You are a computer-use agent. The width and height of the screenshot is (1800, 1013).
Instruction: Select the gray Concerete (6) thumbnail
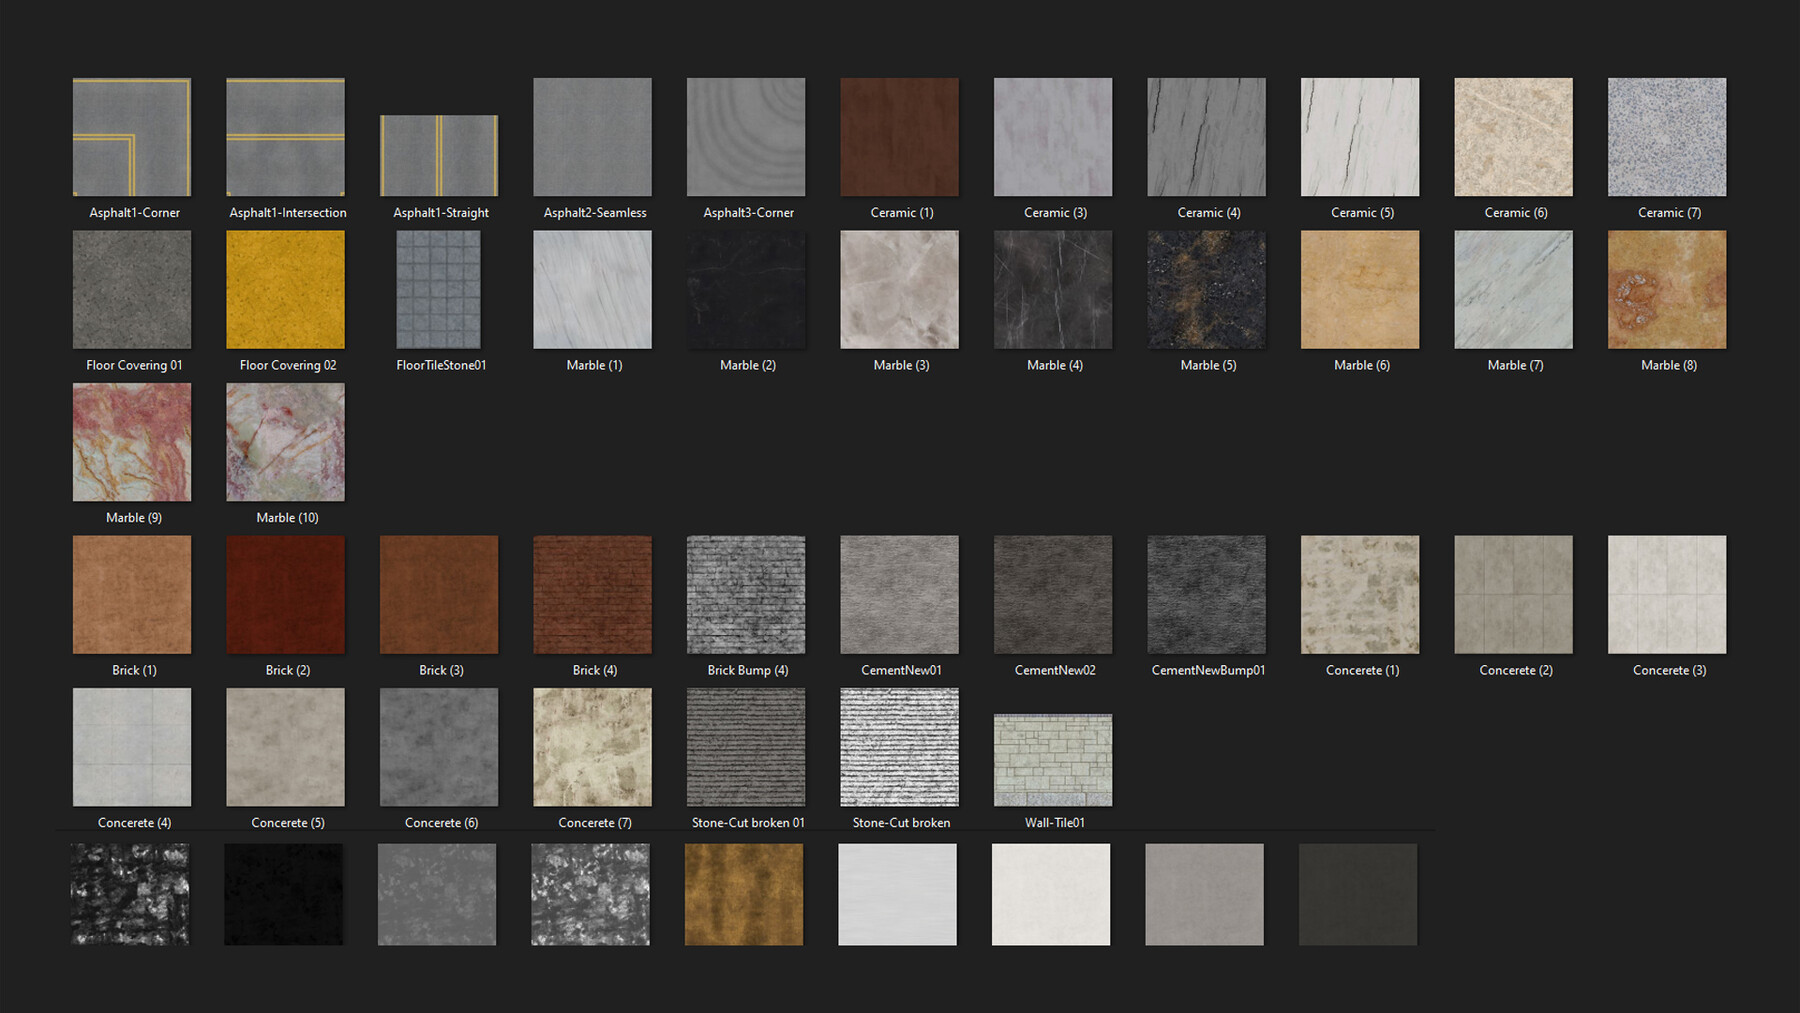tap(439, 747)
